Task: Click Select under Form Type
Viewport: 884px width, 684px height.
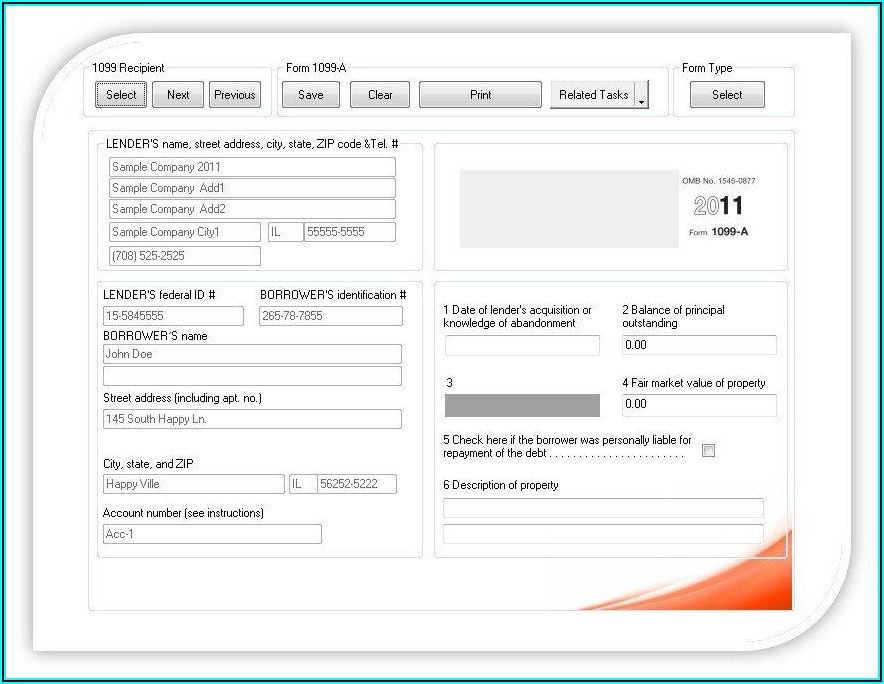Action: click(x=727, y=95)
